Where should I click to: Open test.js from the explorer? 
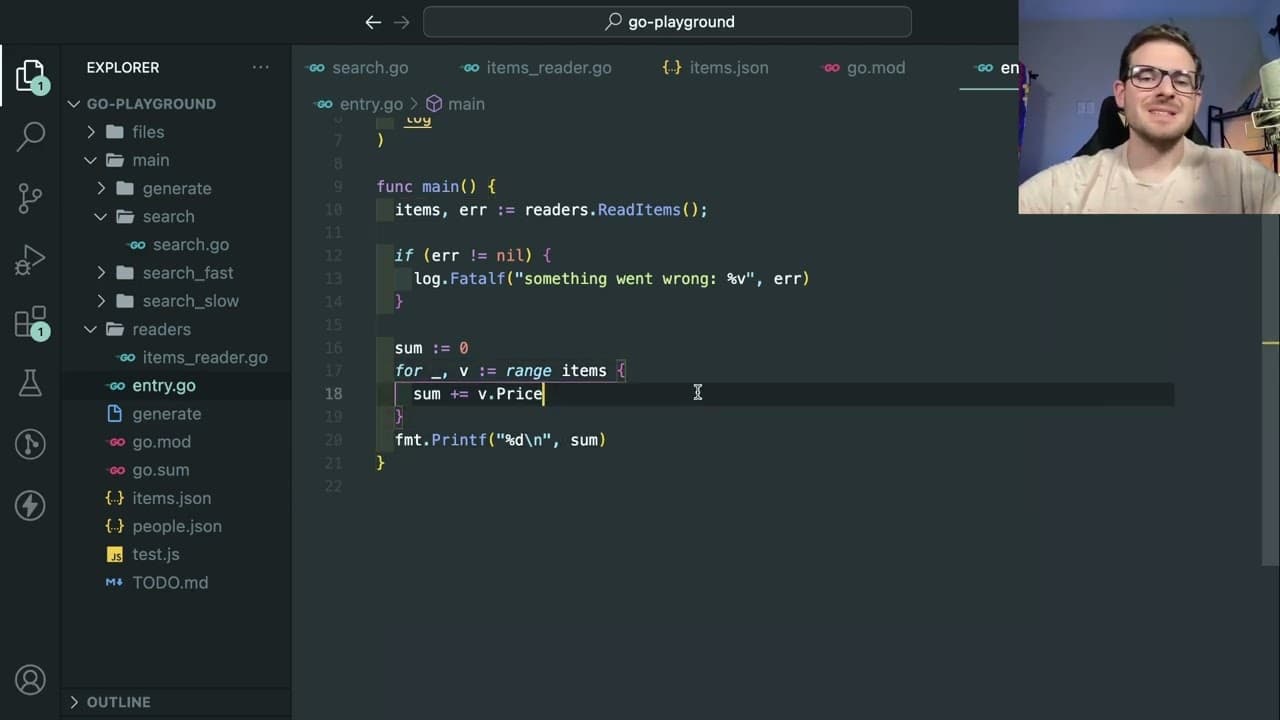click(156, 554)
